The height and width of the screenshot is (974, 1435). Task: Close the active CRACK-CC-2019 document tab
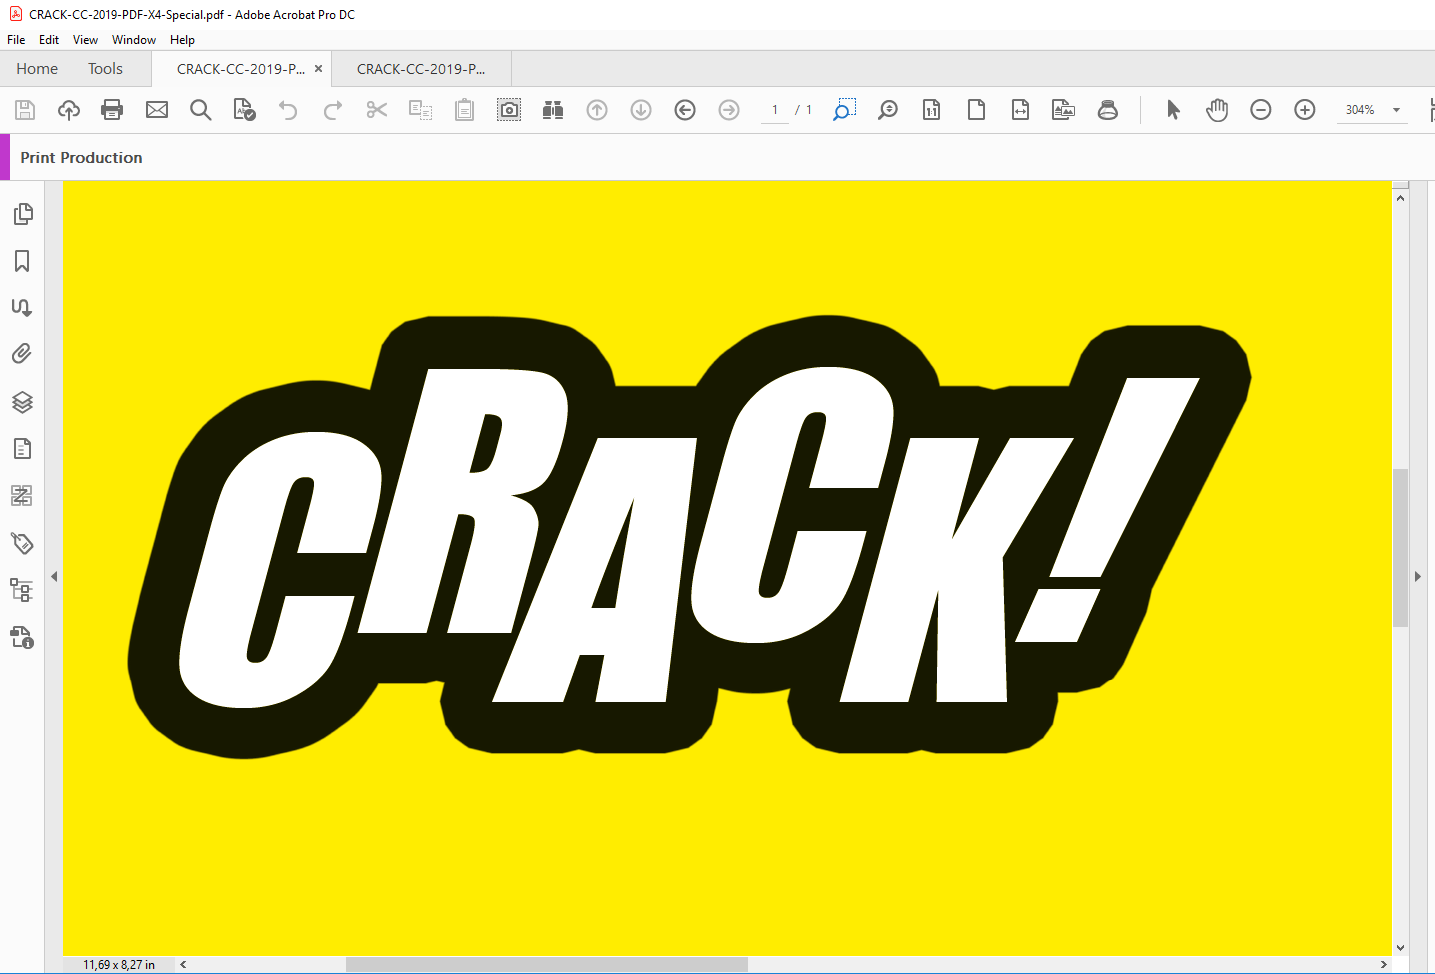pos(319,69)
